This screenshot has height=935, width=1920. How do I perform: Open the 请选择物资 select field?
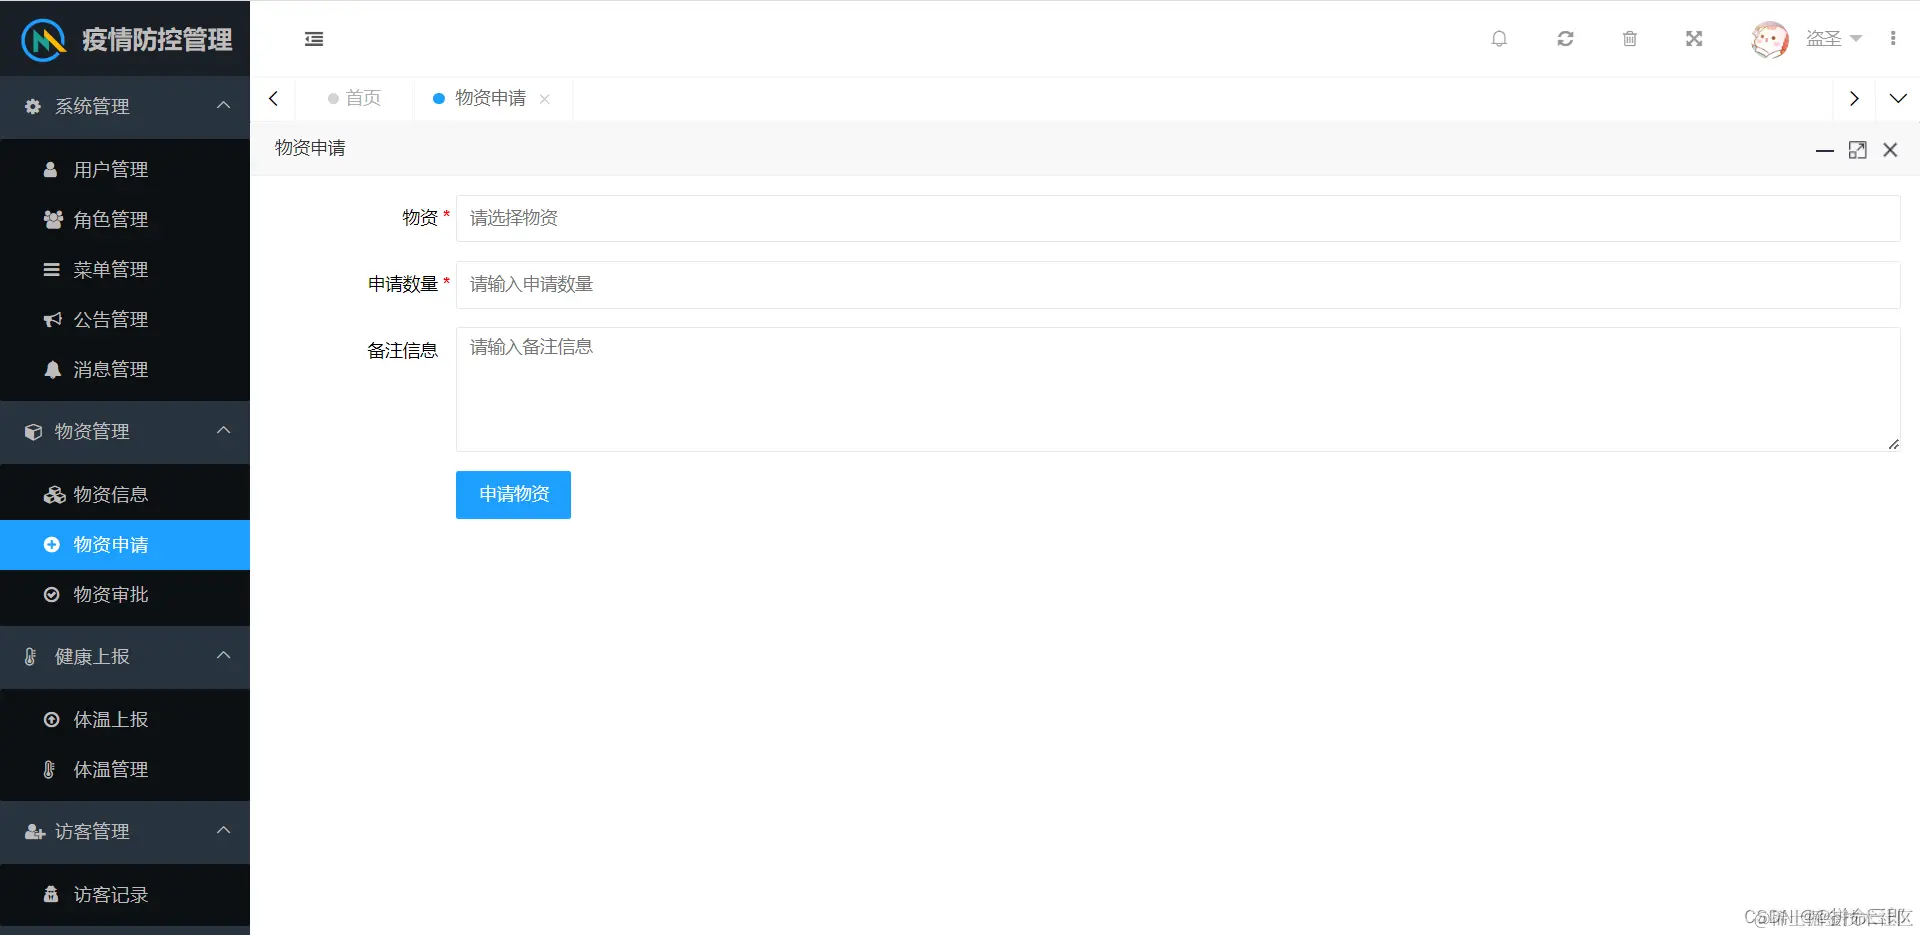pos(1178,218)
